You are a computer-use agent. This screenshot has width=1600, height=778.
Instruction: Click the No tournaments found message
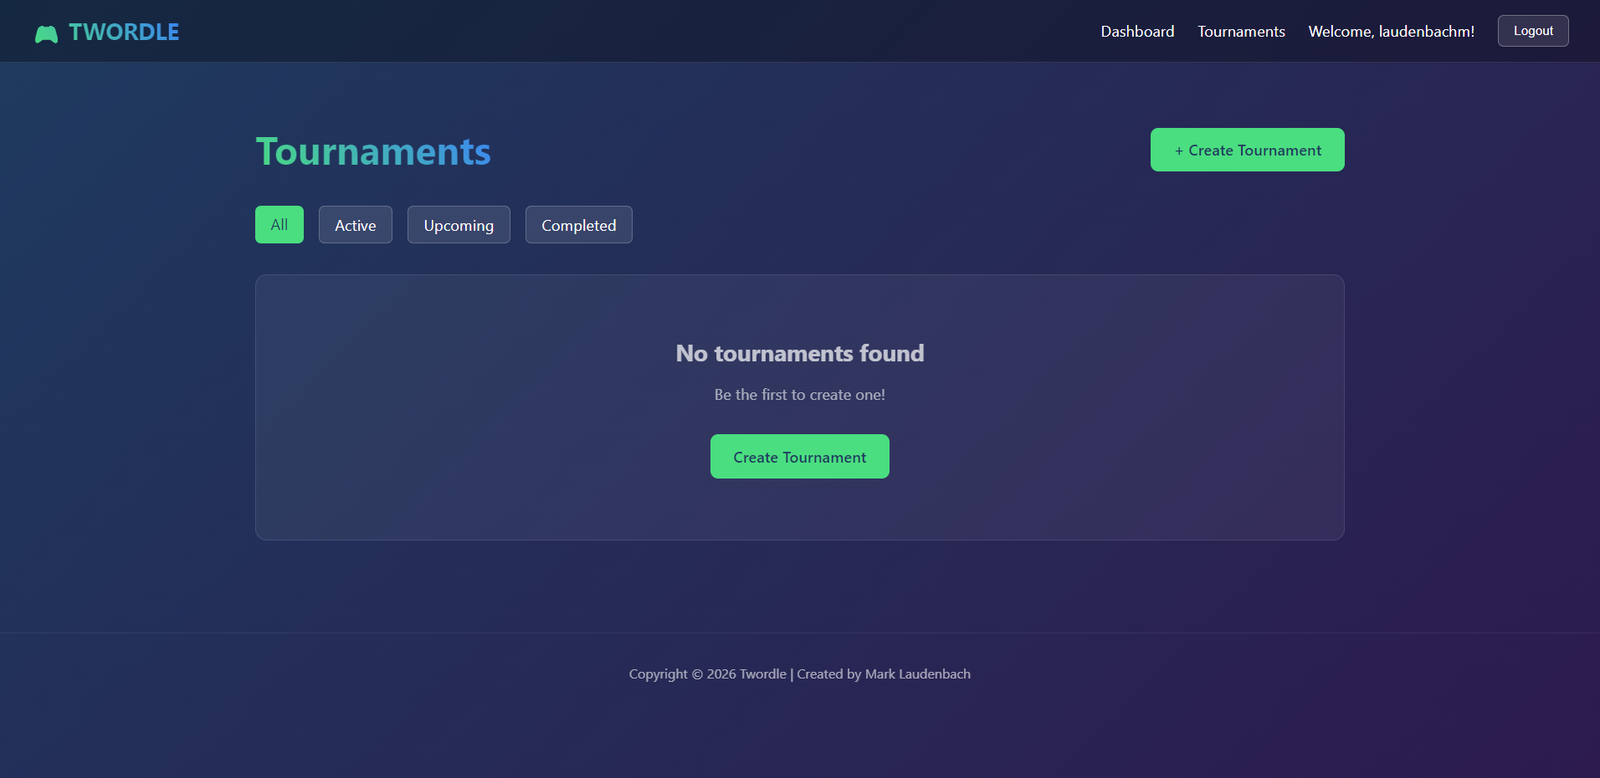799,354
